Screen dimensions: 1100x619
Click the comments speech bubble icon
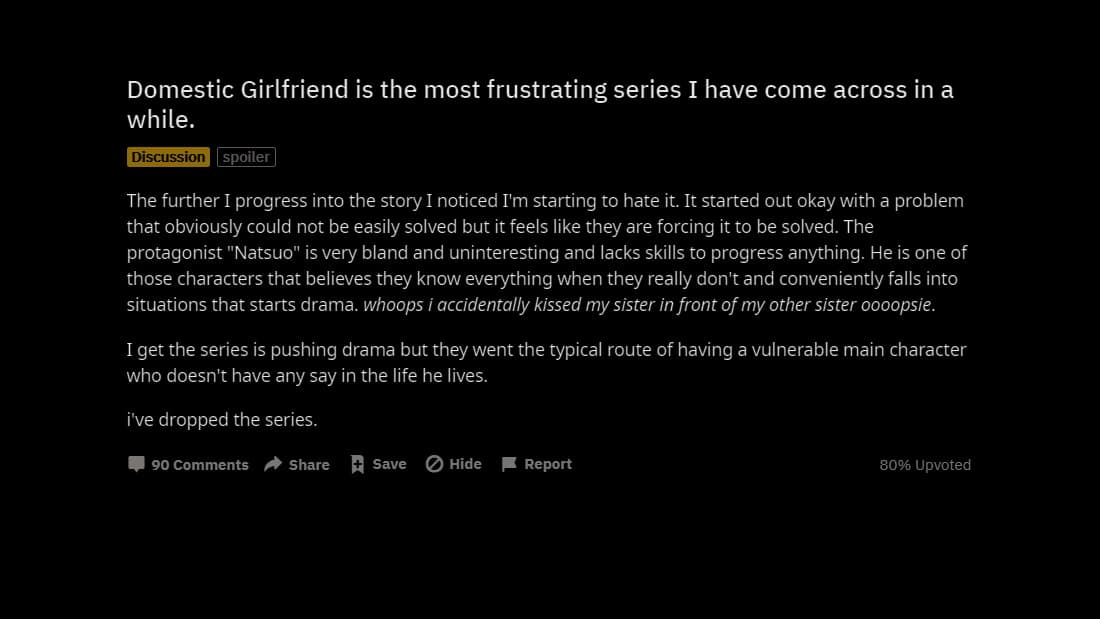coord(136,464)
